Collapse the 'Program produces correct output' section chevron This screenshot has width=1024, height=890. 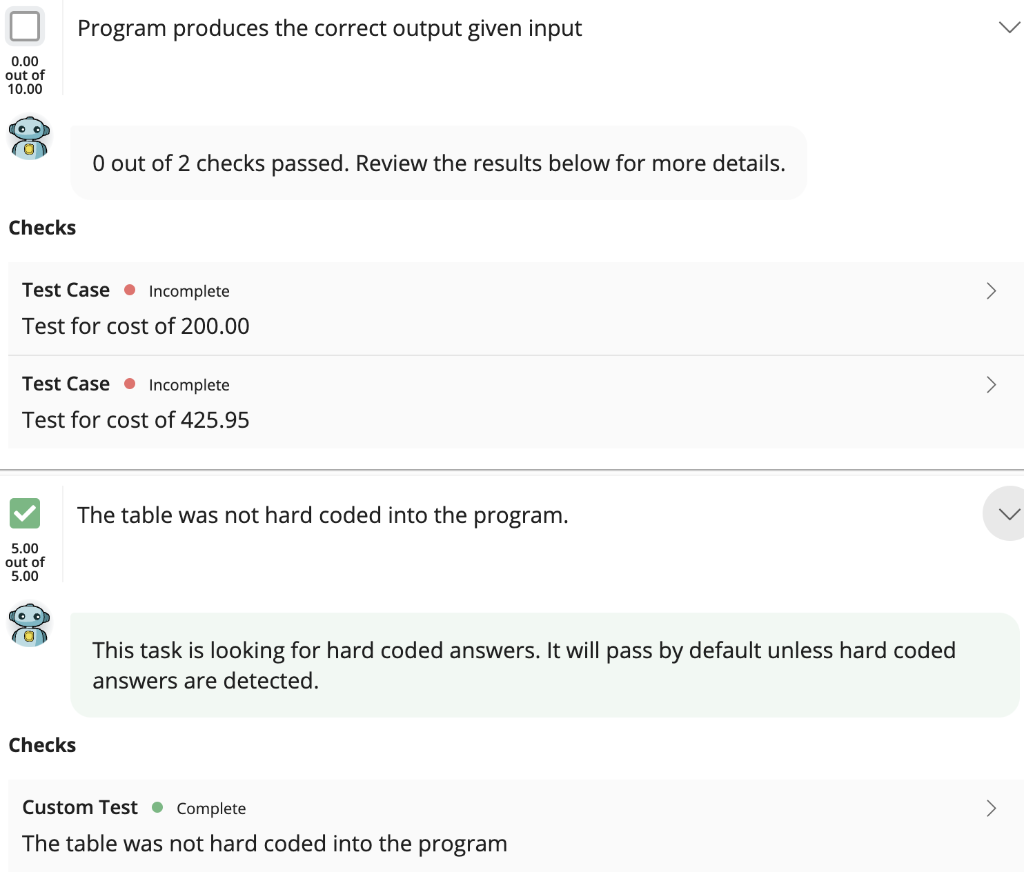[1008, 27]
